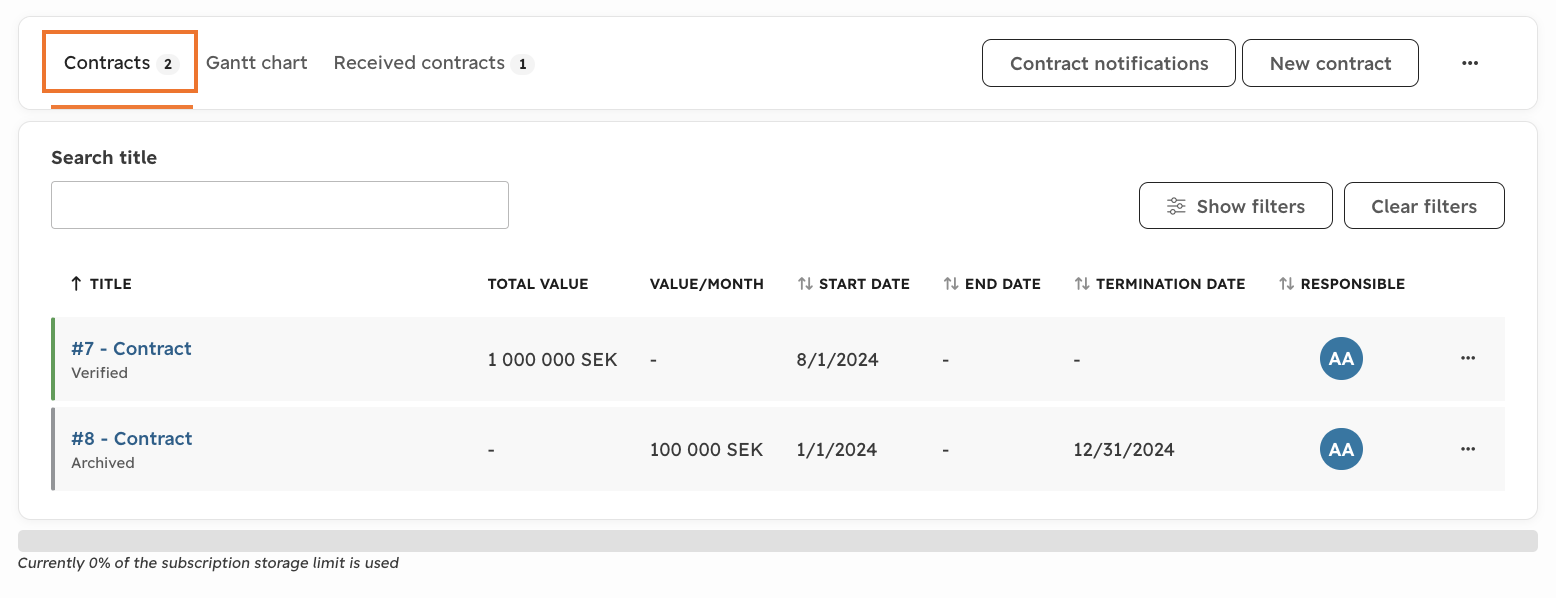Image resolution: width=1556 pixels, height=598 pixels.
Task: Open row options for #8 - Contract
Action: pos(1468,449)
